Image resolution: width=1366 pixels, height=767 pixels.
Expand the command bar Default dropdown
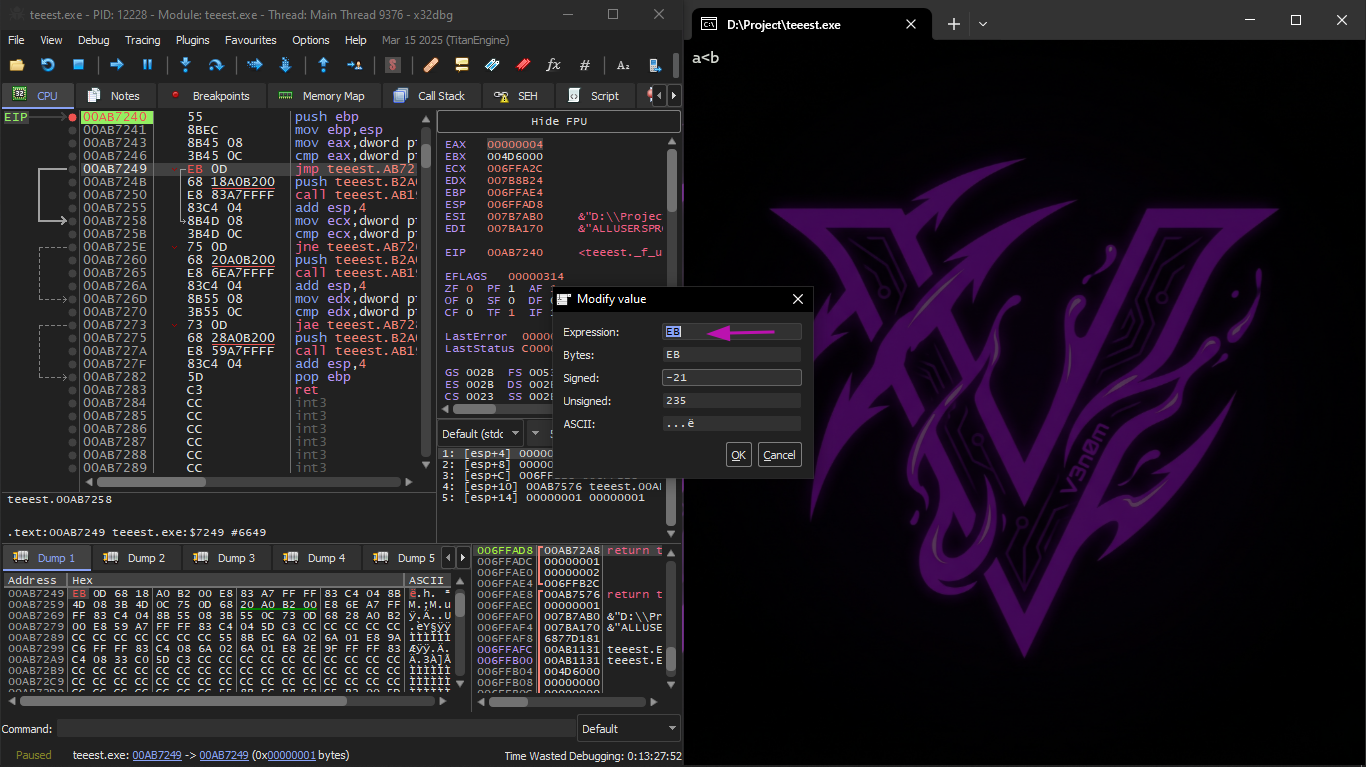click(x=628, y=729)
